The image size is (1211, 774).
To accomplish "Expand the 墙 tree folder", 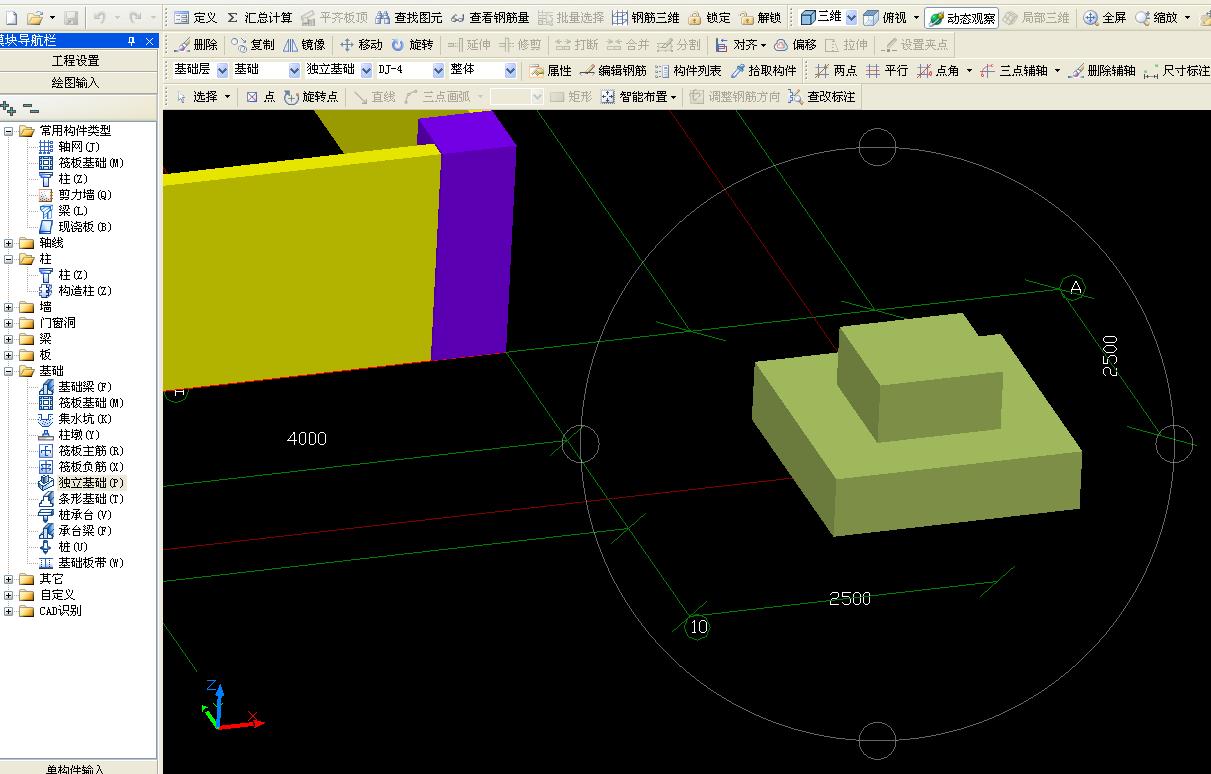I will point(10,307).
